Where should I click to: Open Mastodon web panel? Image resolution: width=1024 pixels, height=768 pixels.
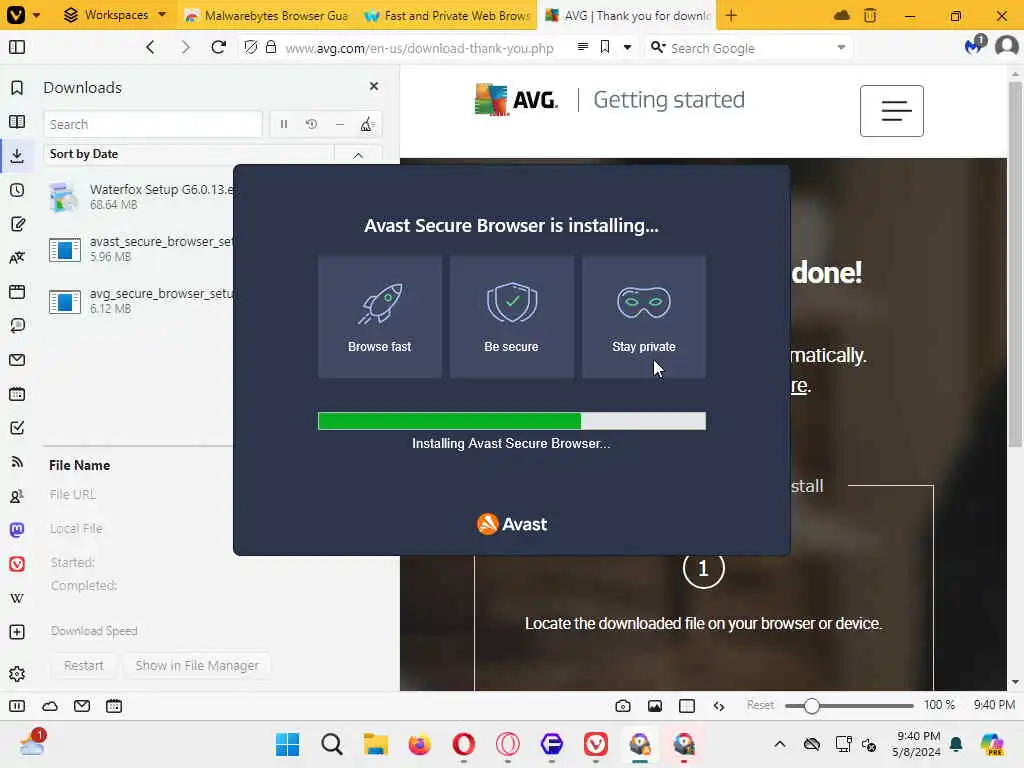pyautogui.click(x=17, y=530)
